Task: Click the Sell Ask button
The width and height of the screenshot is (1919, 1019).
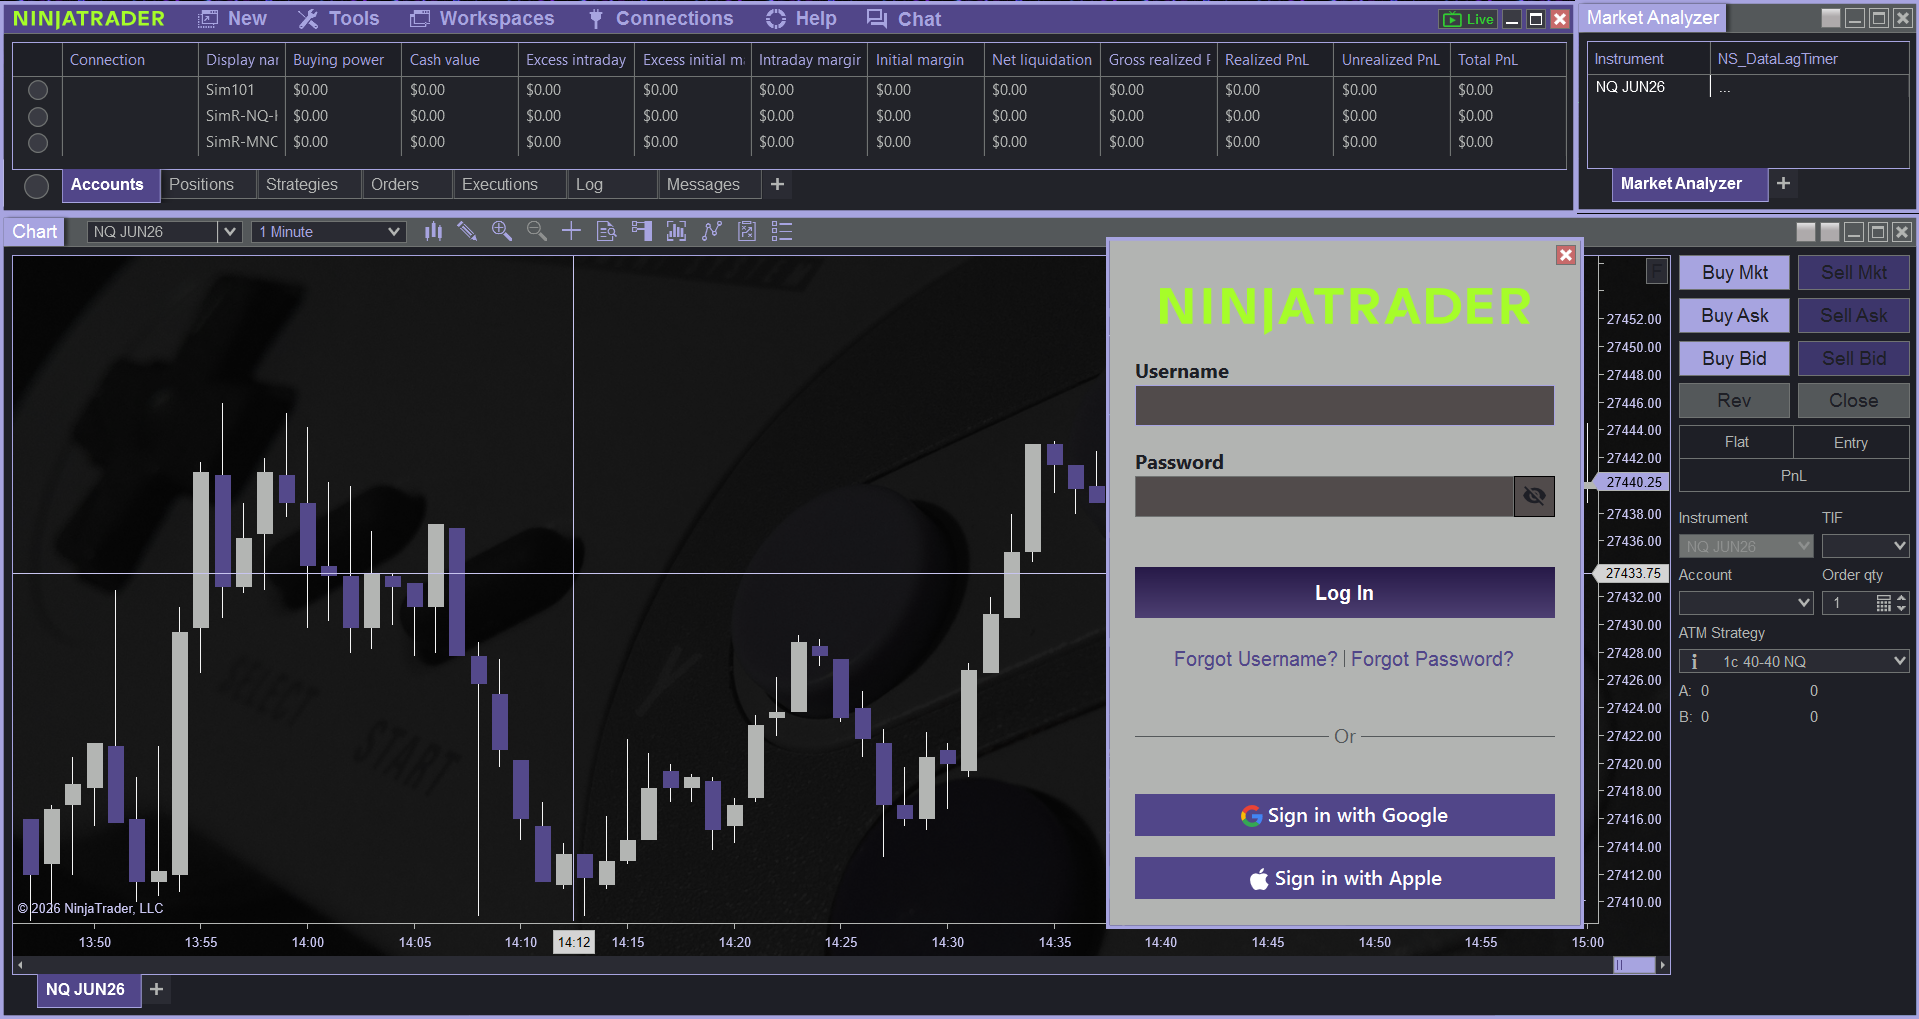Action: 1853,316
